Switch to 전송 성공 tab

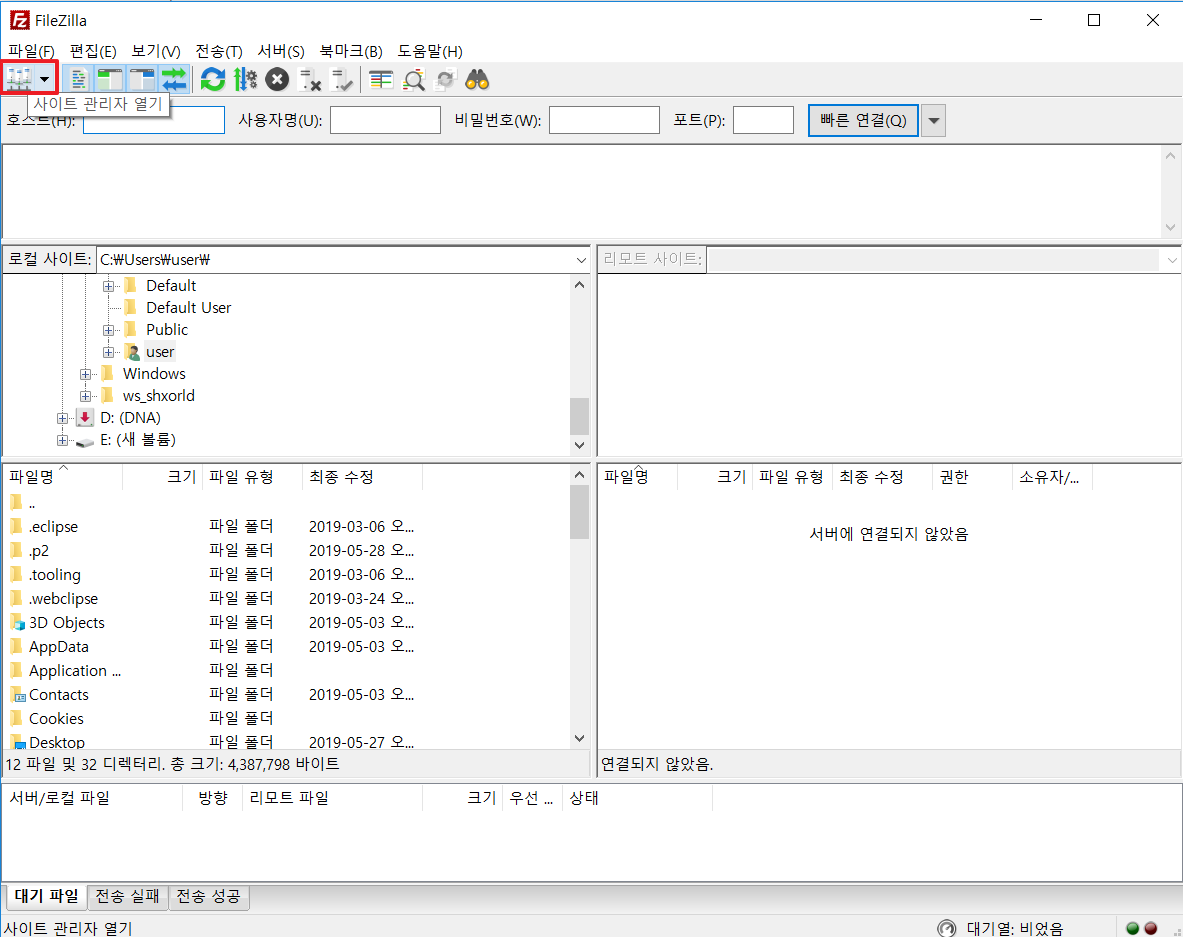pos(208,896)
